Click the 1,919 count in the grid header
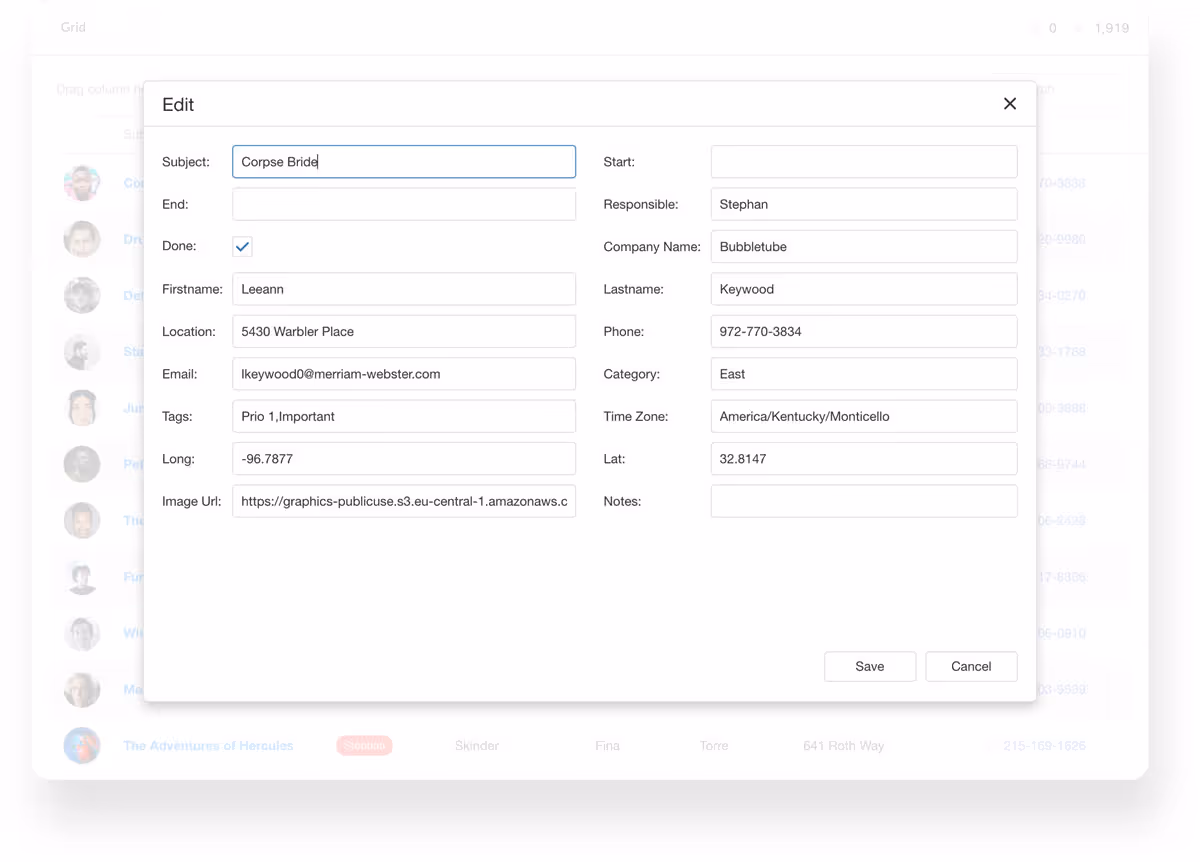Screen dimensions: 1200x862 (1111, 28)
